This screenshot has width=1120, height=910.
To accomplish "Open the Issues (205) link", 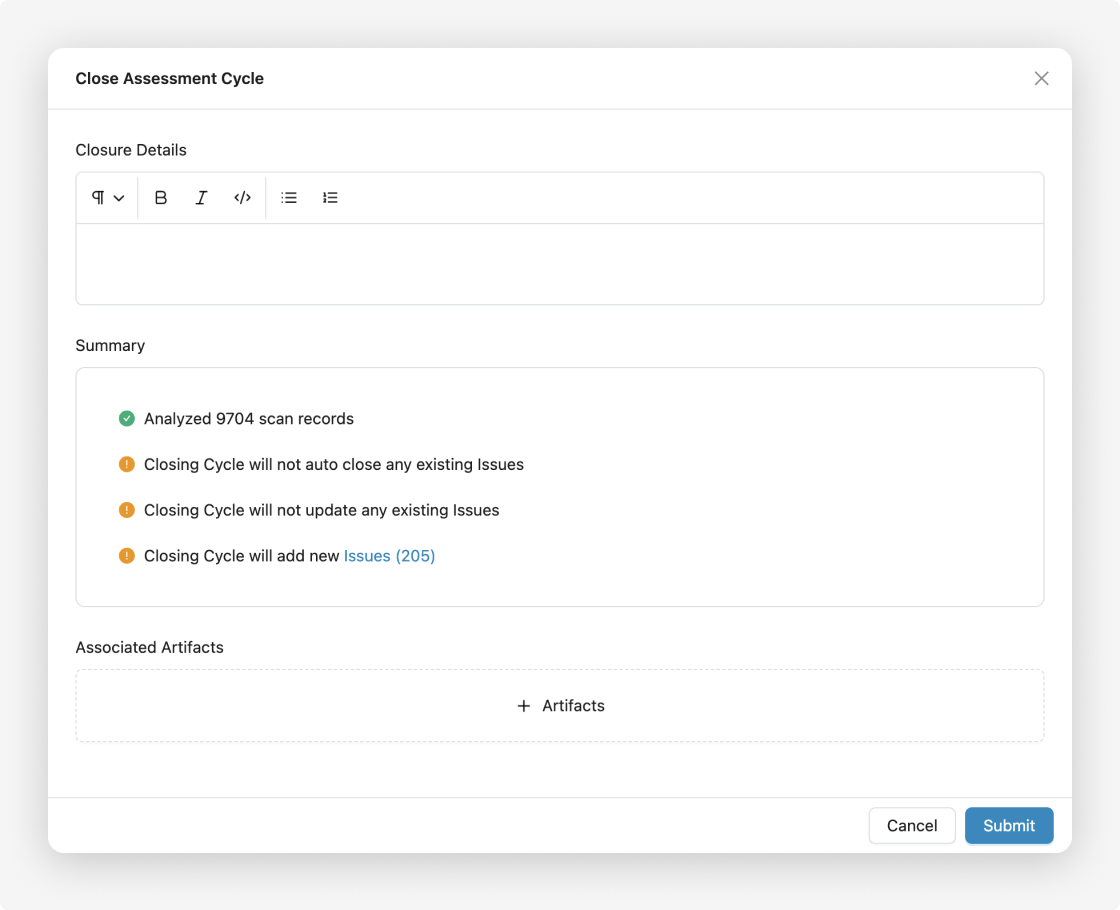I will point(389,556).
